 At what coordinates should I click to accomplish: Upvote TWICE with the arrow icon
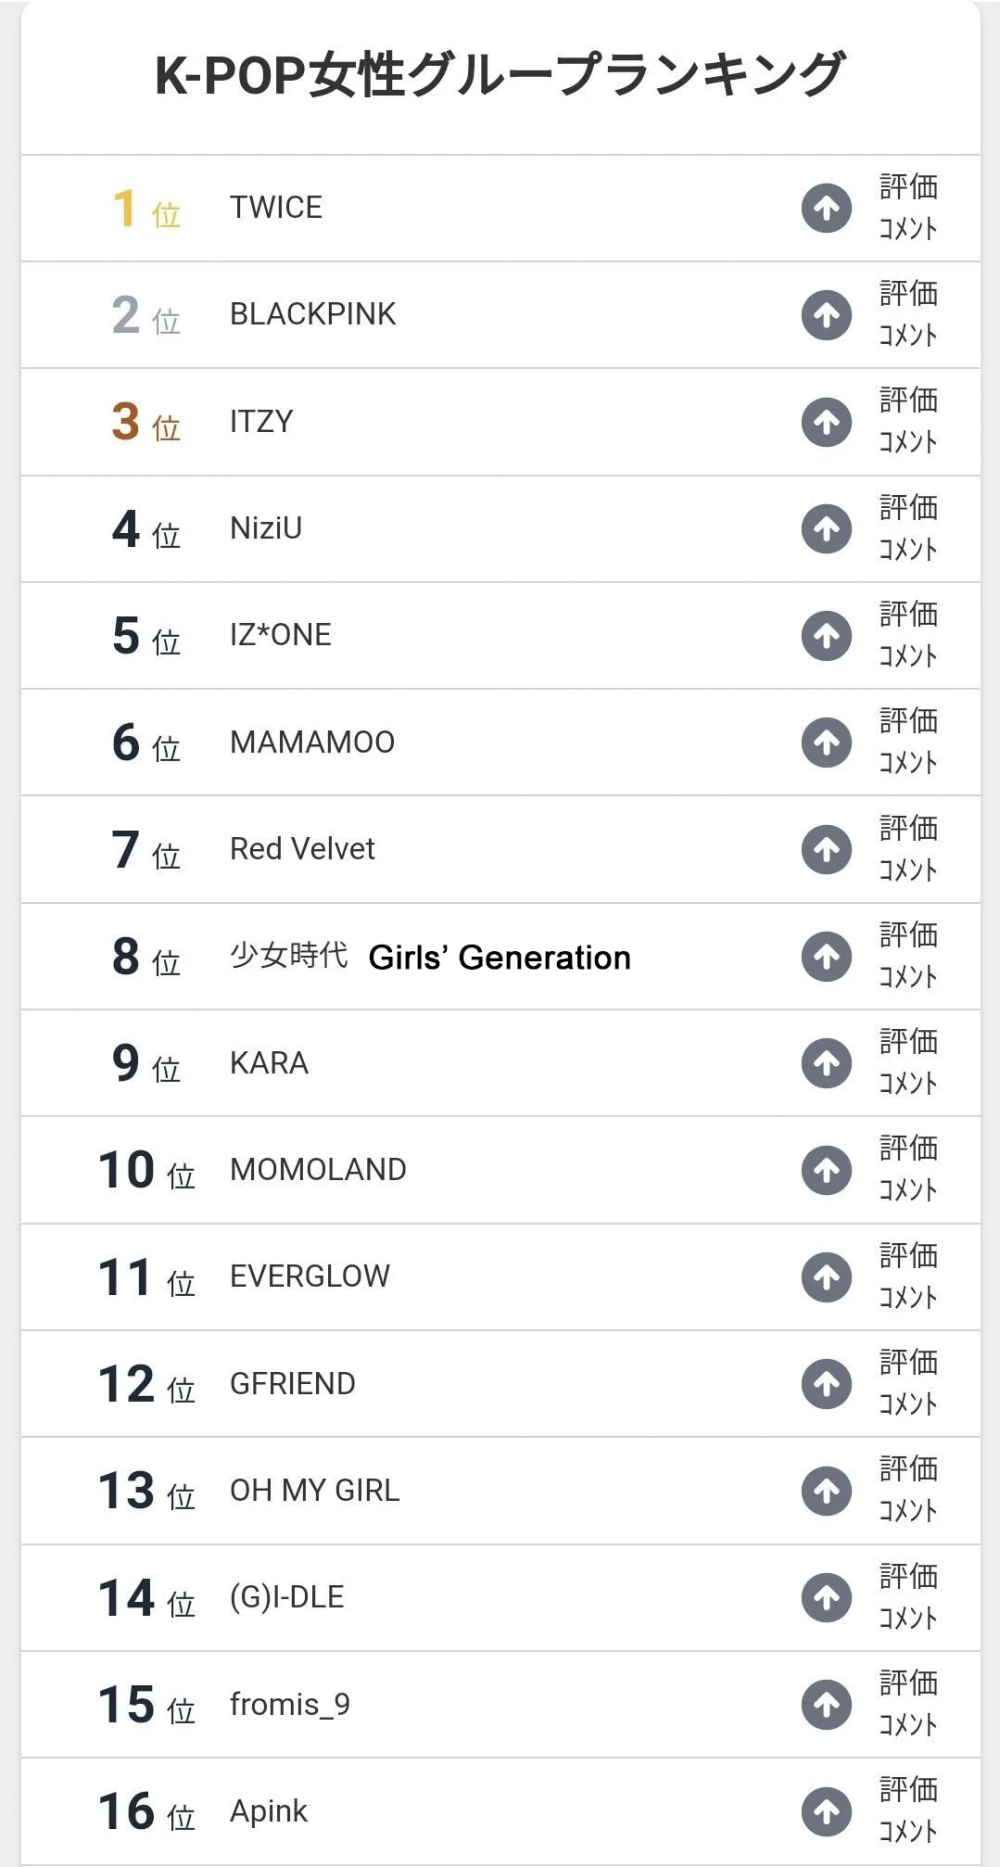pos(826,208)
